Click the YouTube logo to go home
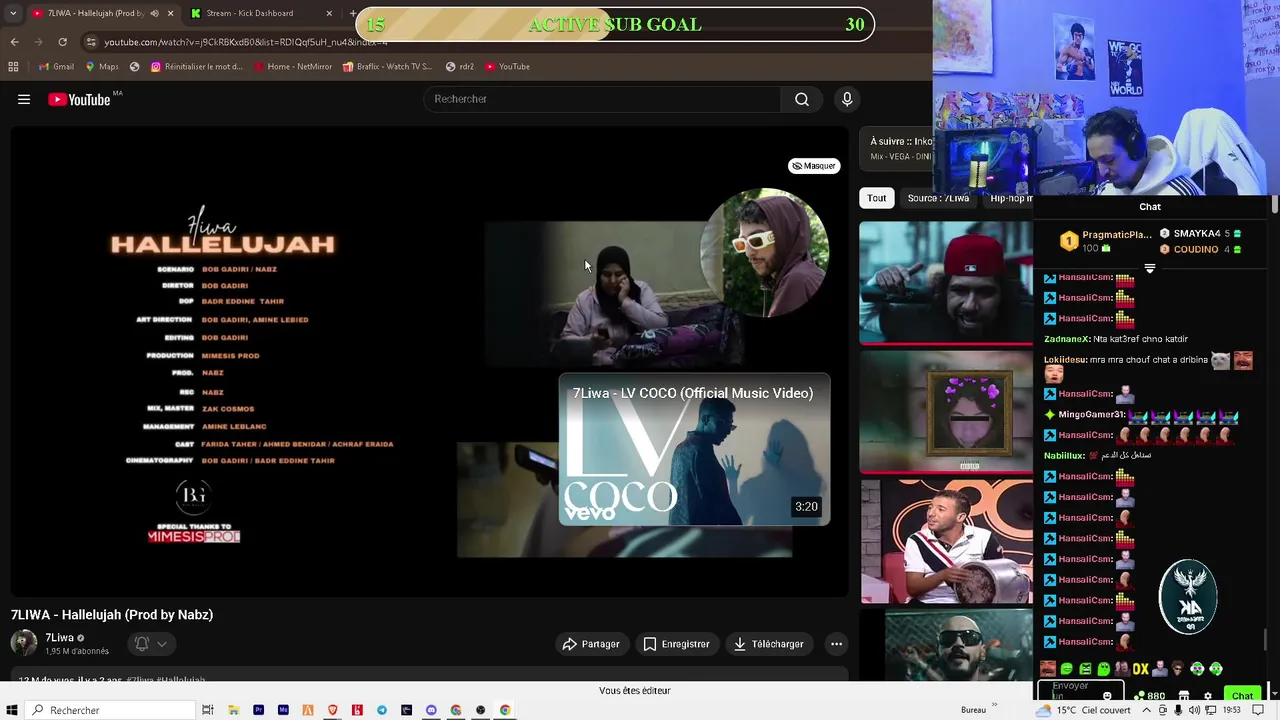 click(80, 99)
